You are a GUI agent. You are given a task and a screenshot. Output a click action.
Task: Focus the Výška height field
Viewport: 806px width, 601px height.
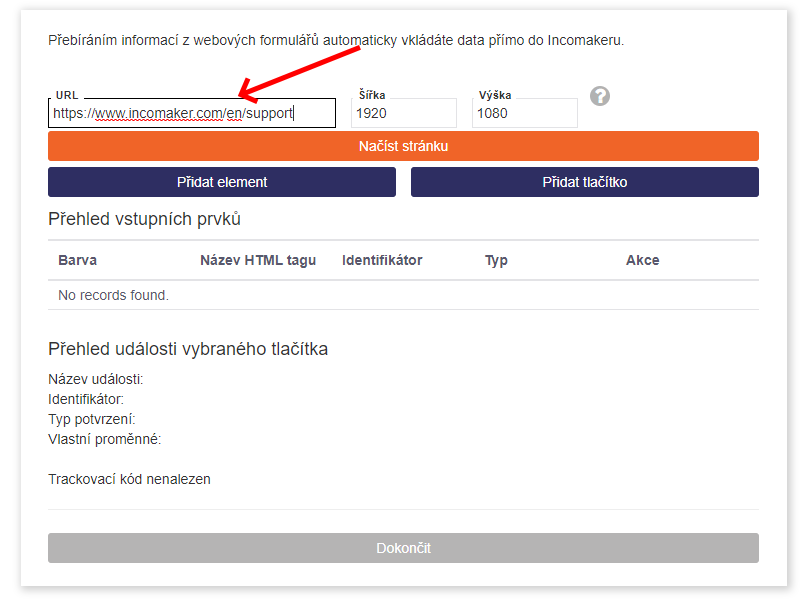525,113
